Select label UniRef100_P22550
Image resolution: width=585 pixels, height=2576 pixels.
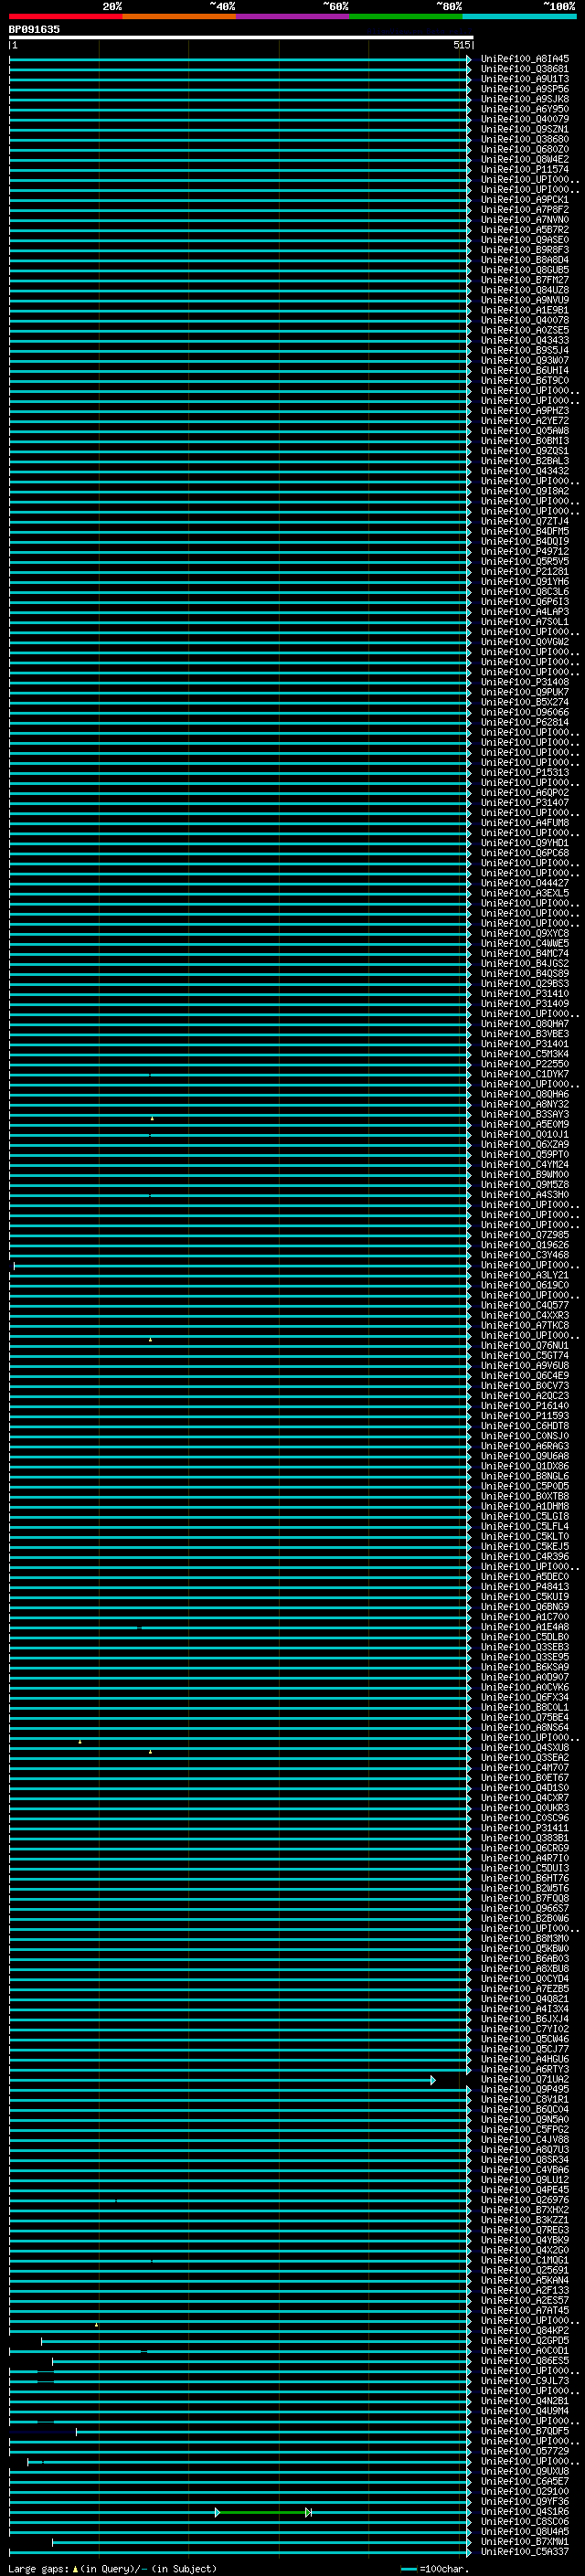coord(524,1064)
